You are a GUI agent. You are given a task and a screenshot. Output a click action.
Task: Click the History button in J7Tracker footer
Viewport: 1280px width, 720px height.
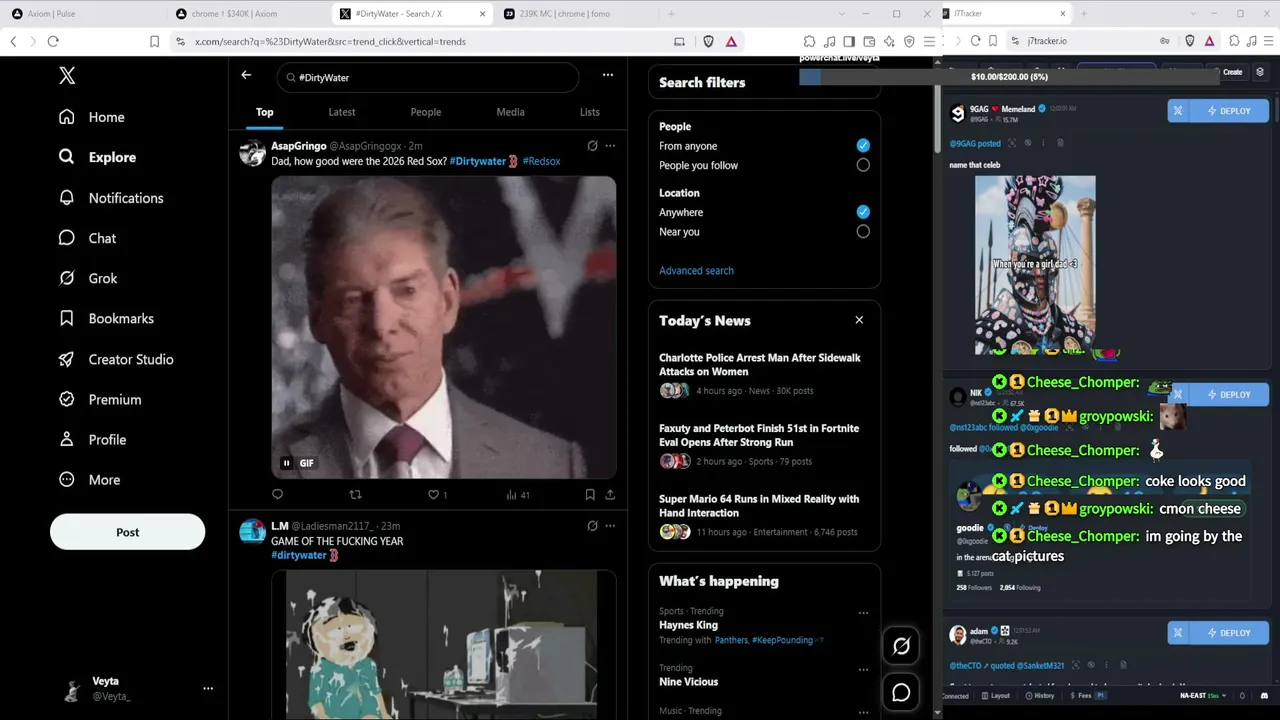pyautogui.click(x=1039, y=695)
